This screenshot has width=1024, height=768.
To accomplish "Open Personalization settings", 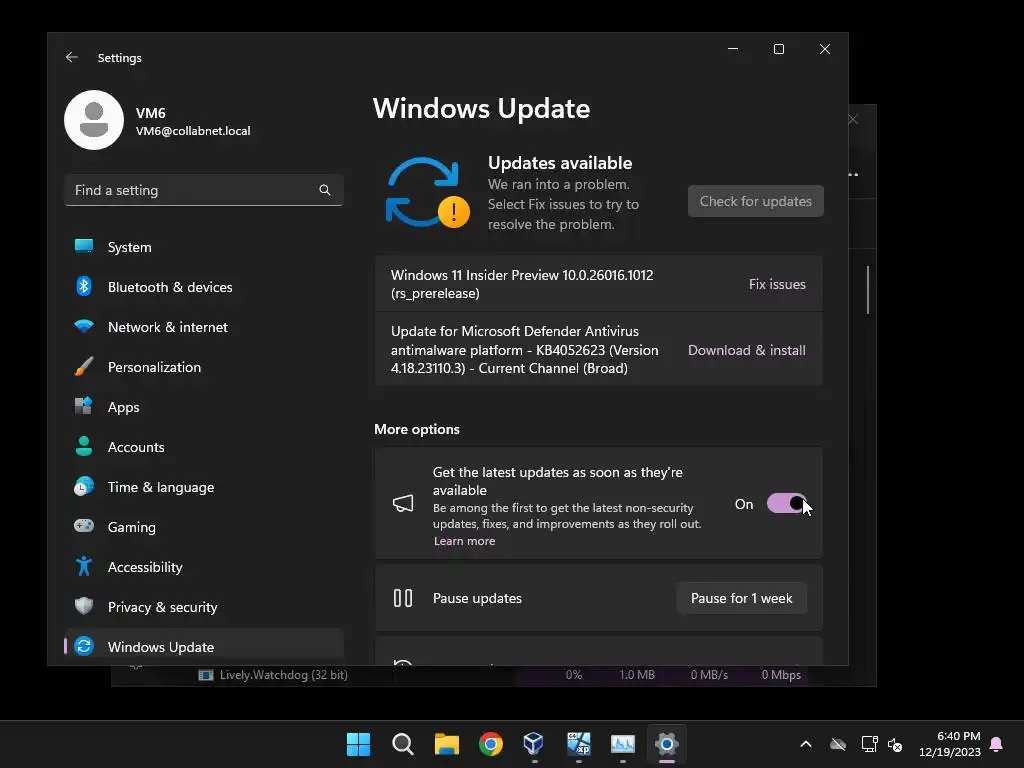I will 204,367.
